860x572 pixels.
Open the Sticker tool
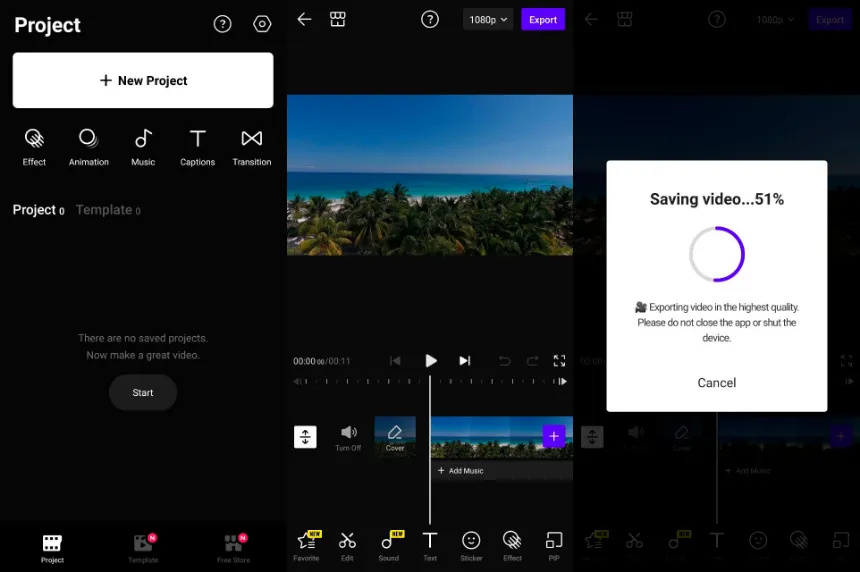point(471,546)
